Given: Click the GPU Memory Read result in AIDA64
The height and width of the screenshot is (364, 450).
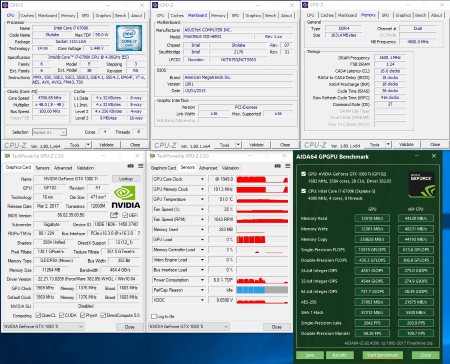Looking at the screenshot, I should [x=372, y=218].
